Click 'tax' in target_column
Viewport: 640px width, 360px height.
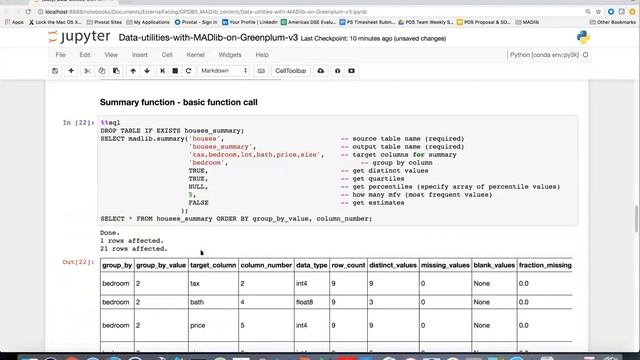click(195, 283)
